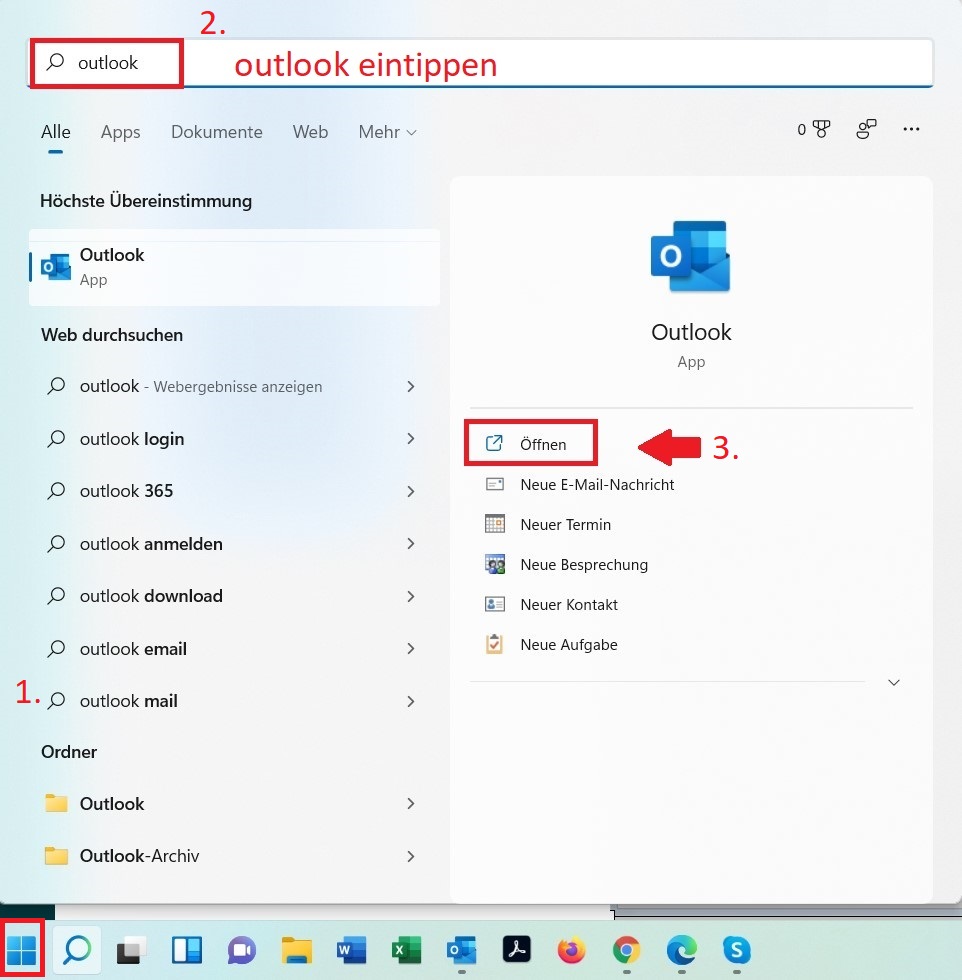Viewport: 962px width, 980px height.
Task: Open Outlook taskbar icon
Action: click(461, 951)
